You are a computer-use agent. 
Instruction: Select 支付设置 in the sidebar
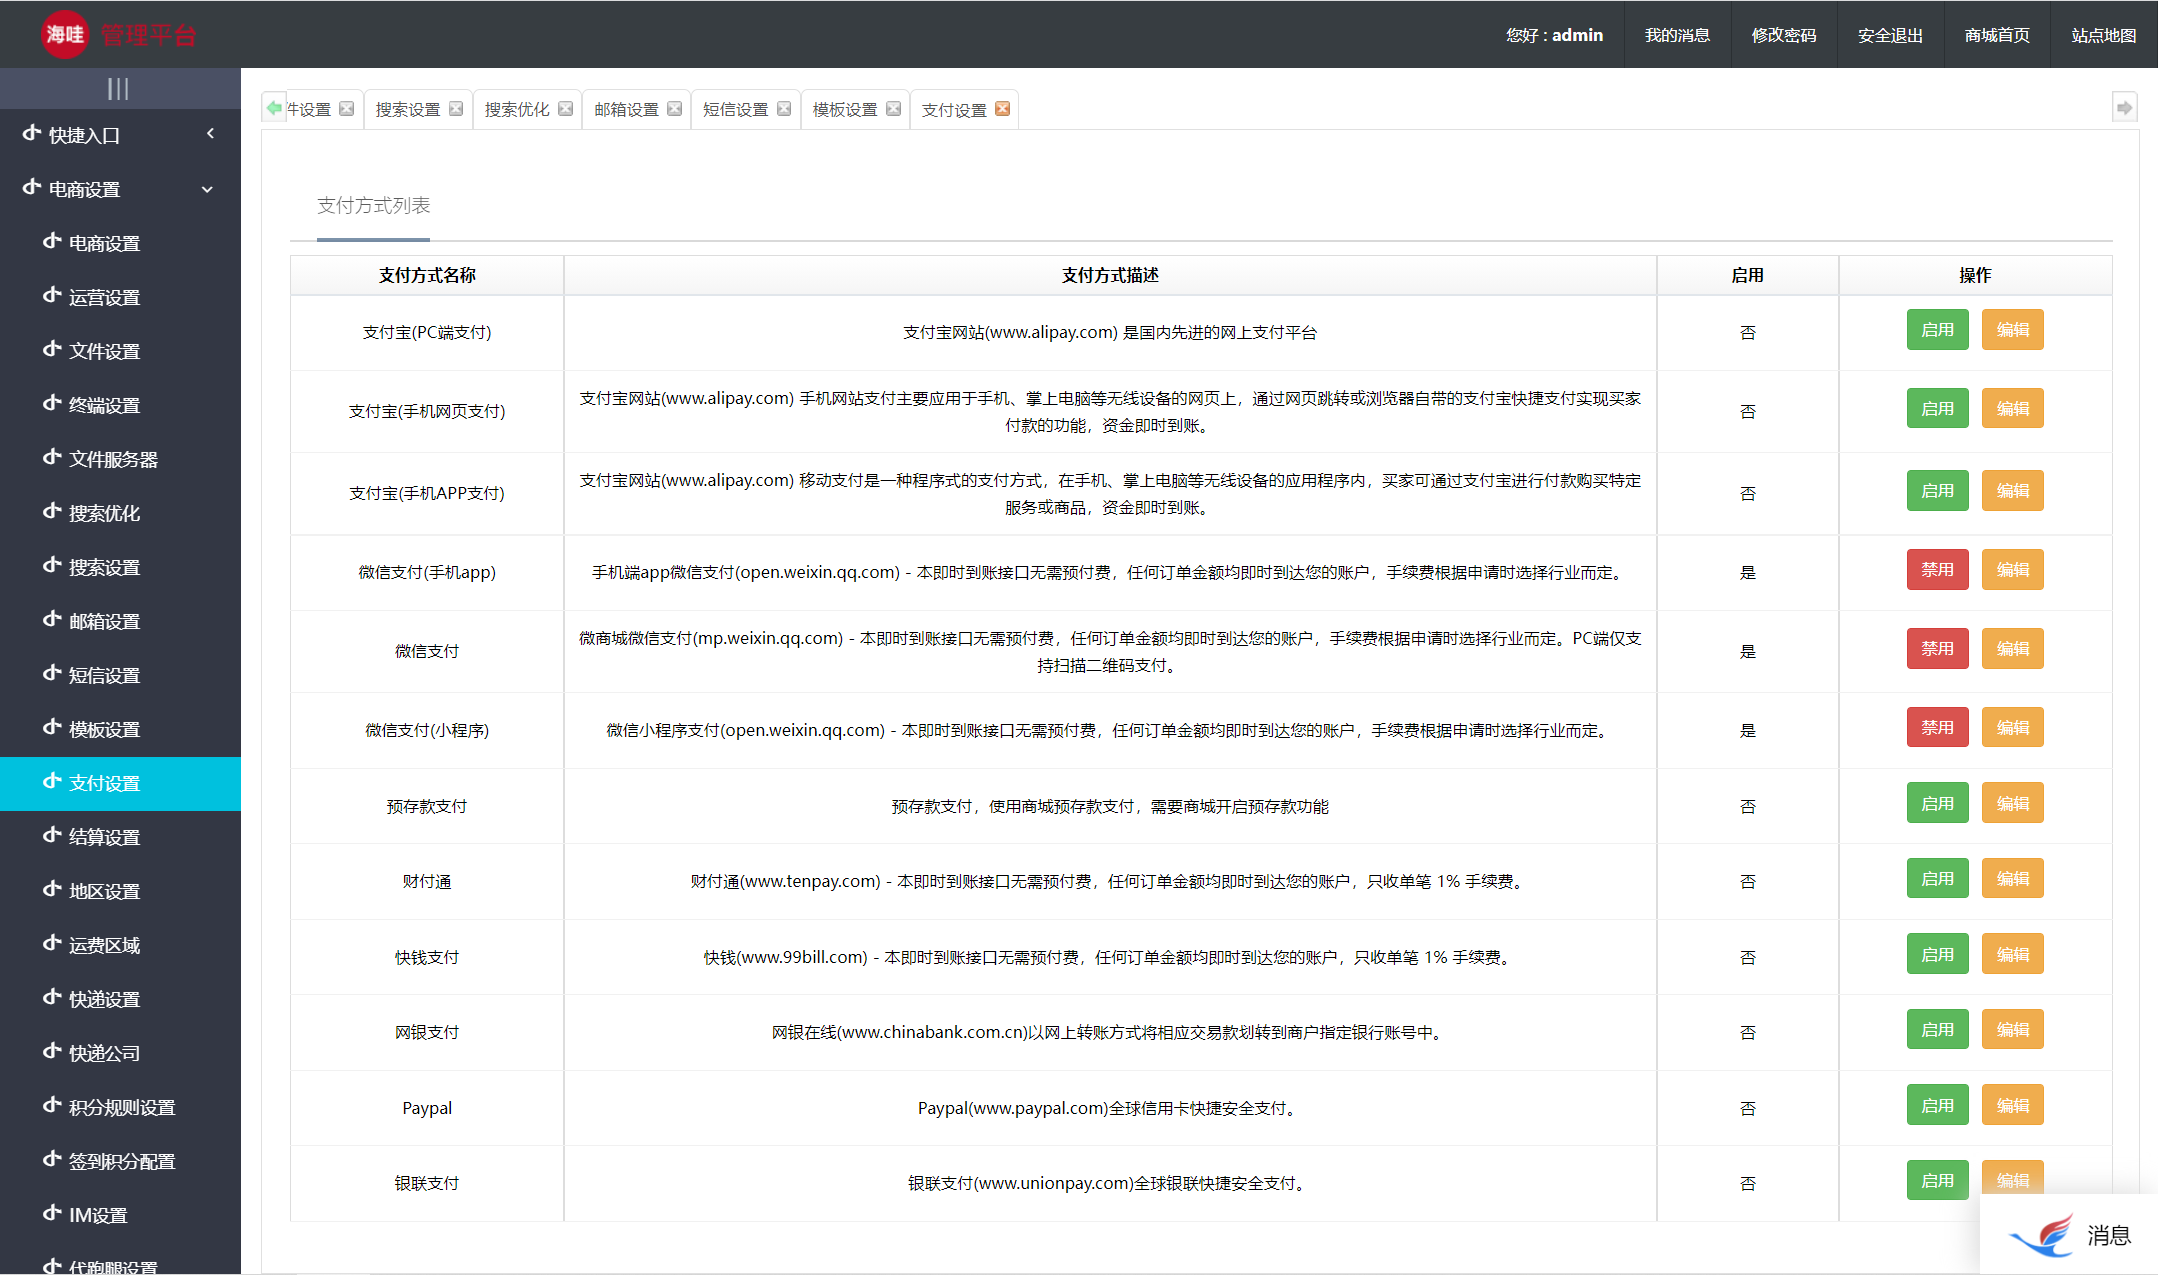pyautogui.click(x=120, y=783)
